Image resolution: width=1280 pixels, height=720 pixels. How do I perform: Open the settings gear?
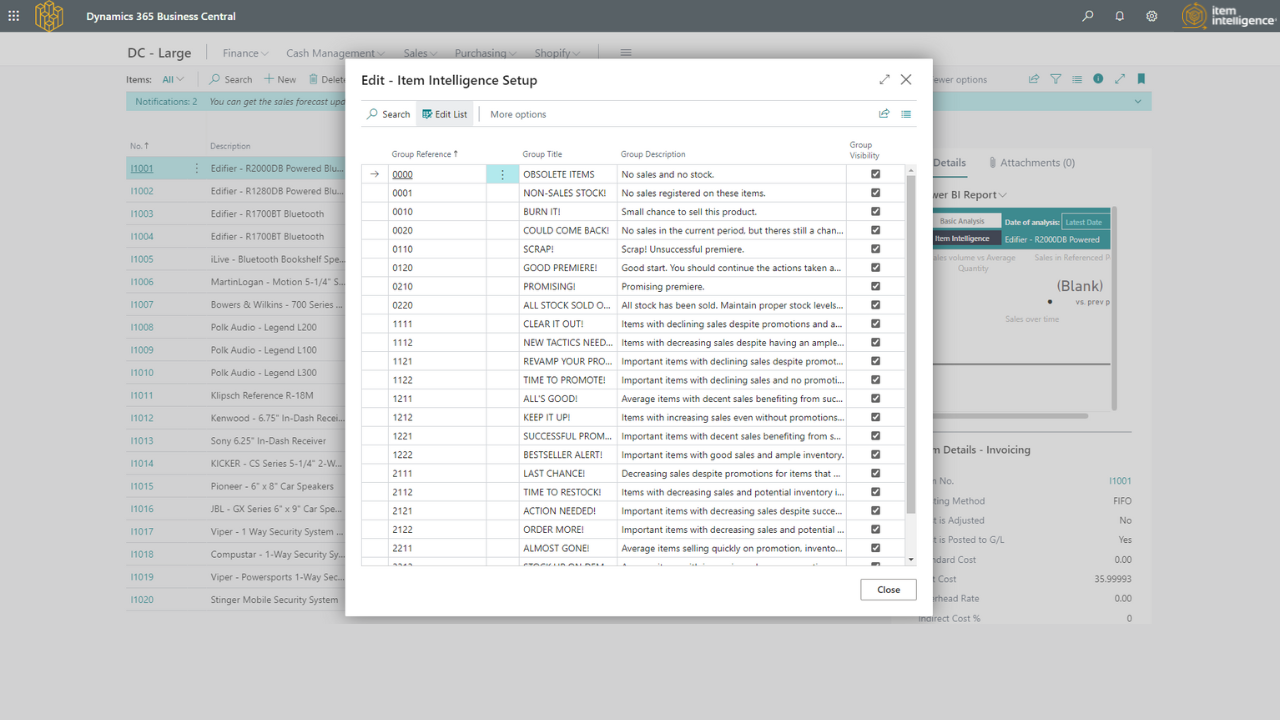(x=1152, y=16)
